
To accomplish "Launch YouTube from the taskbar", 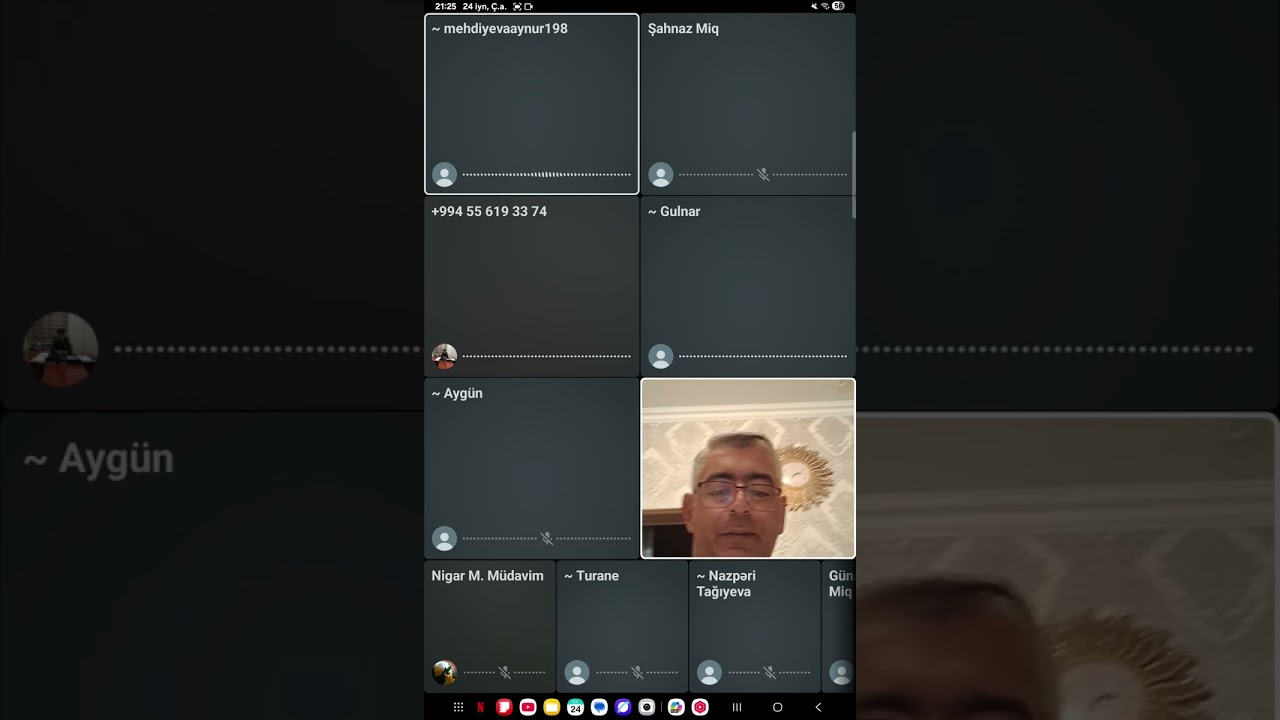I will click(528, 707).
